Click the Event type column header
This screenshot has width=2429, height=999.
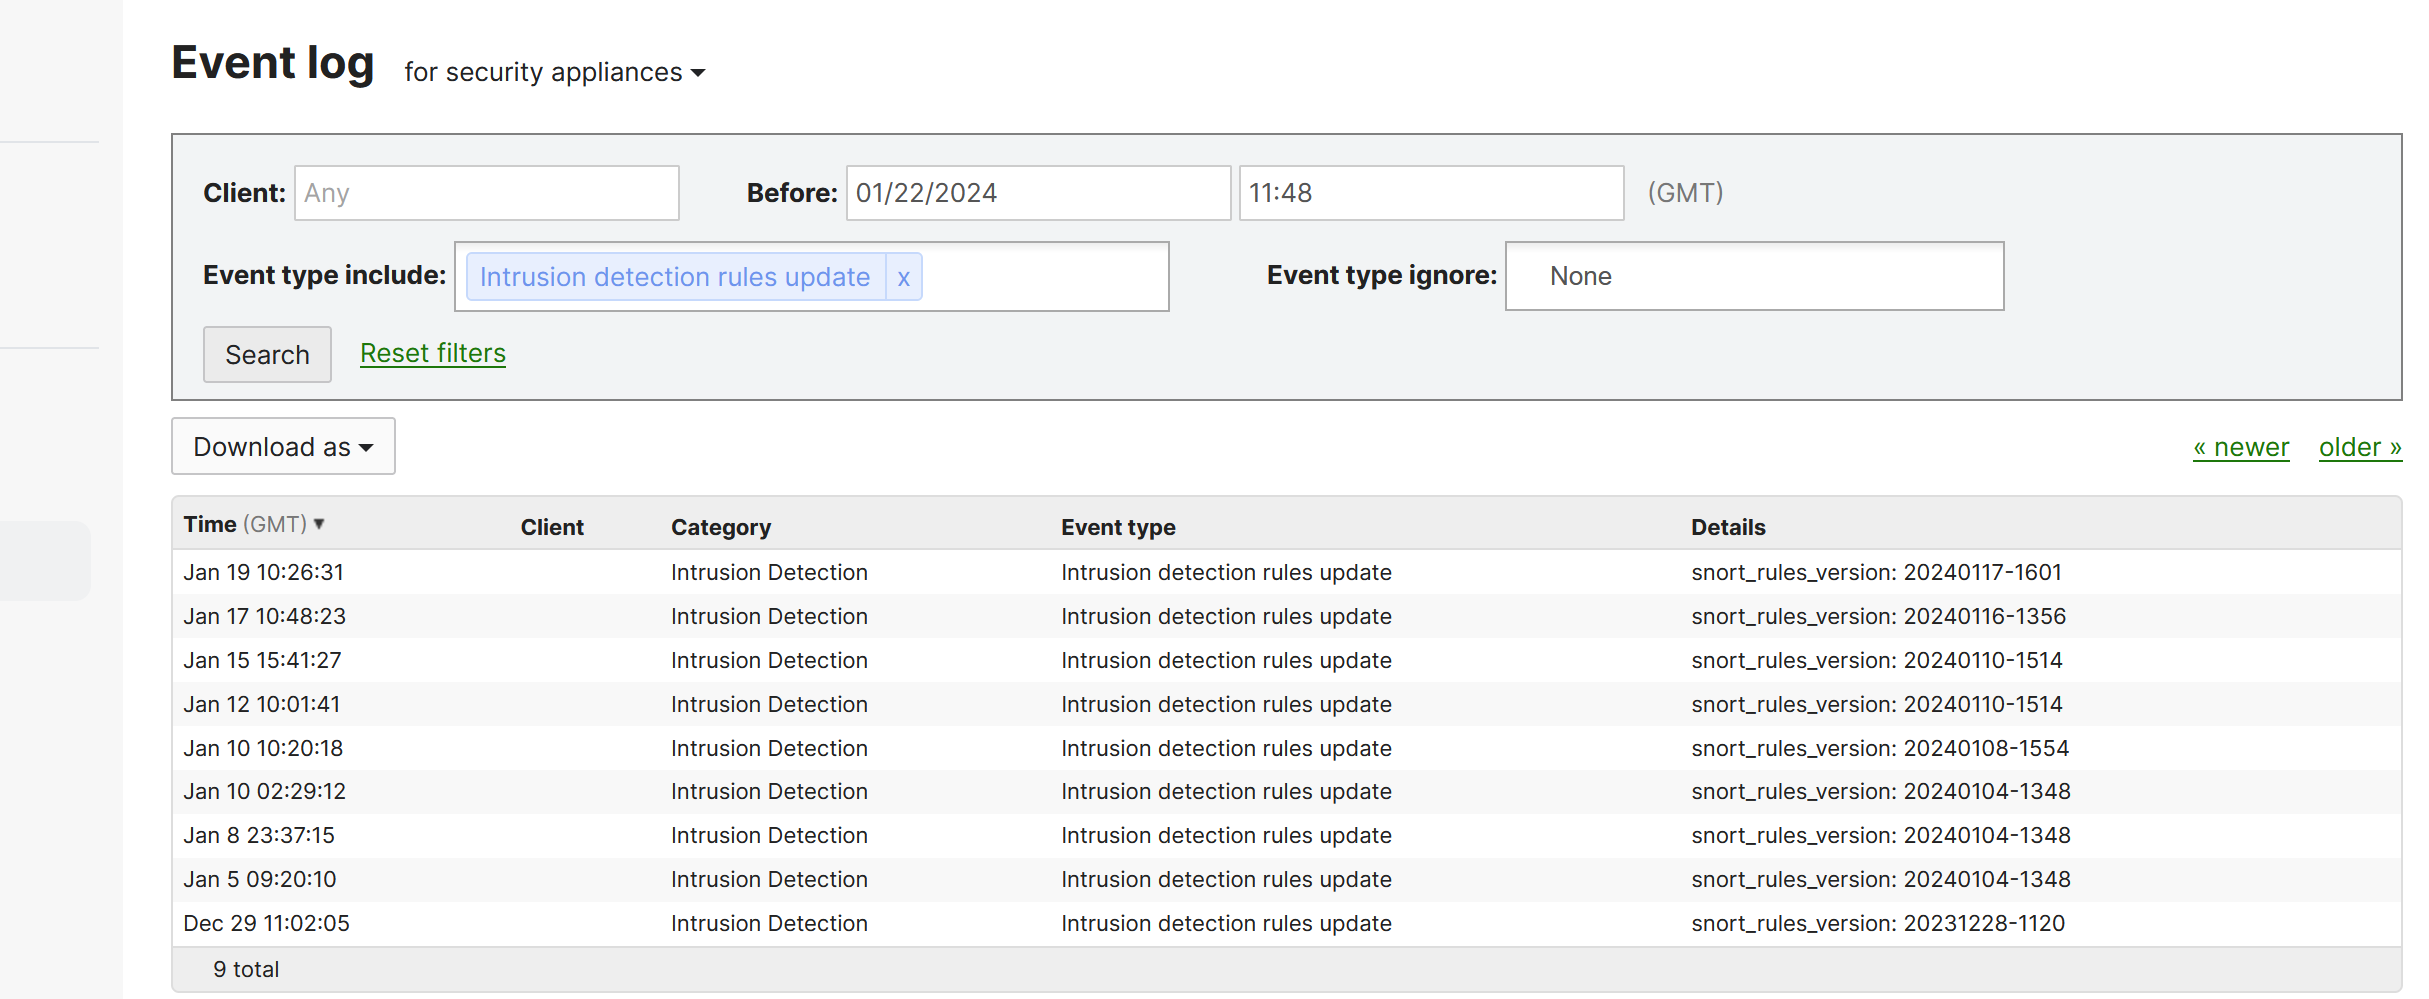pyautogui.click(x=1117, y=526)
